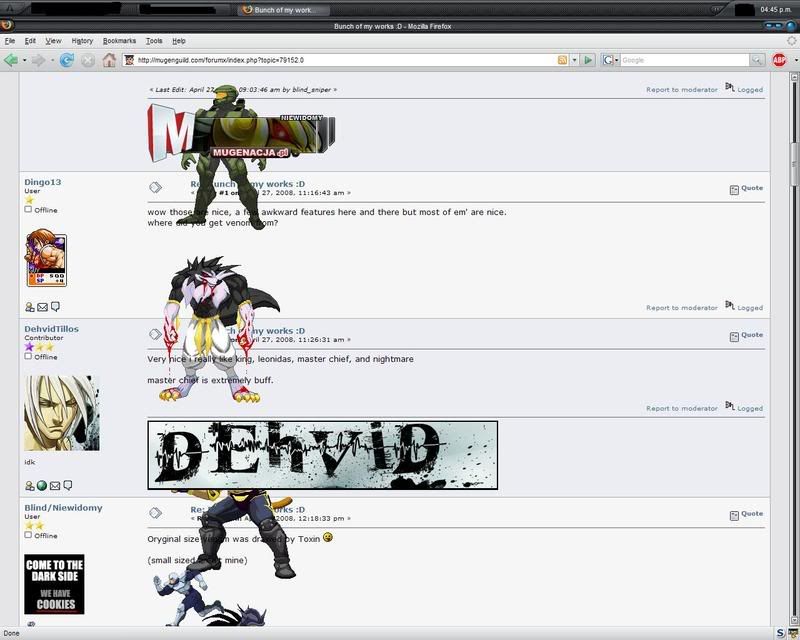
Task: Expand the address bar URL dropdown
Action: 575,60
